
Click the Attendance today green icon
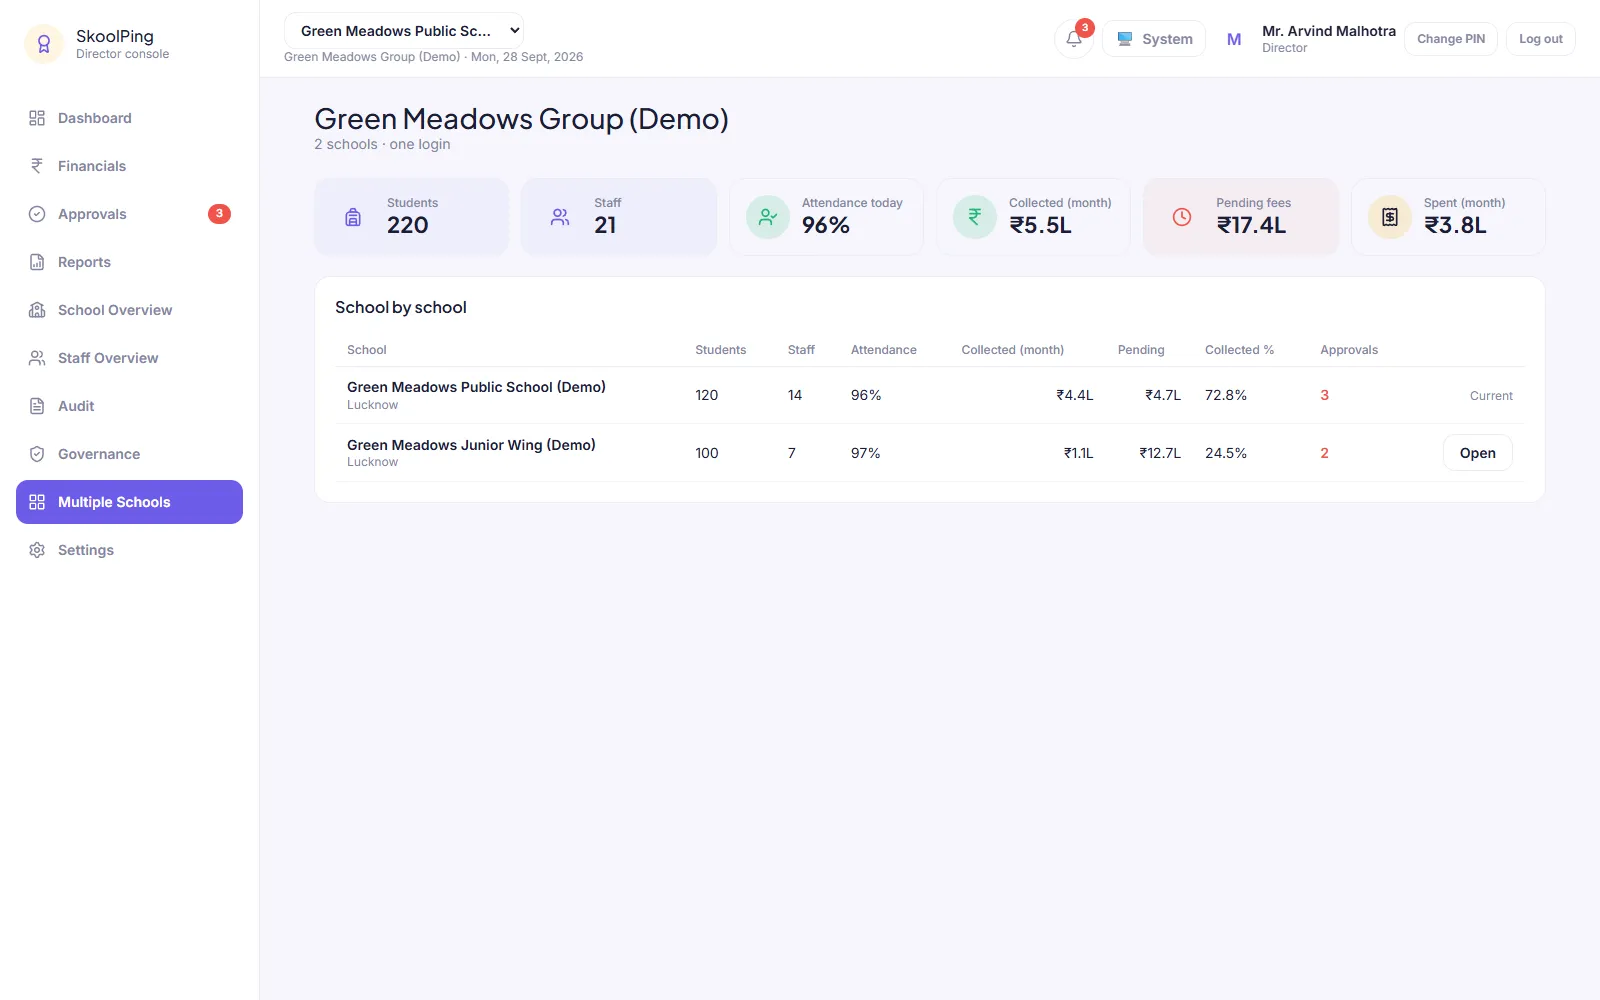(768, 217)
